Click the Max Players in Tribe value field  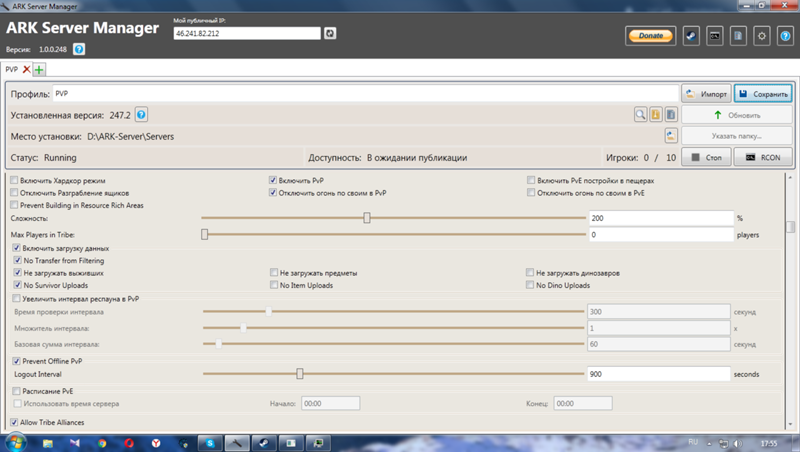click(661, 234)
